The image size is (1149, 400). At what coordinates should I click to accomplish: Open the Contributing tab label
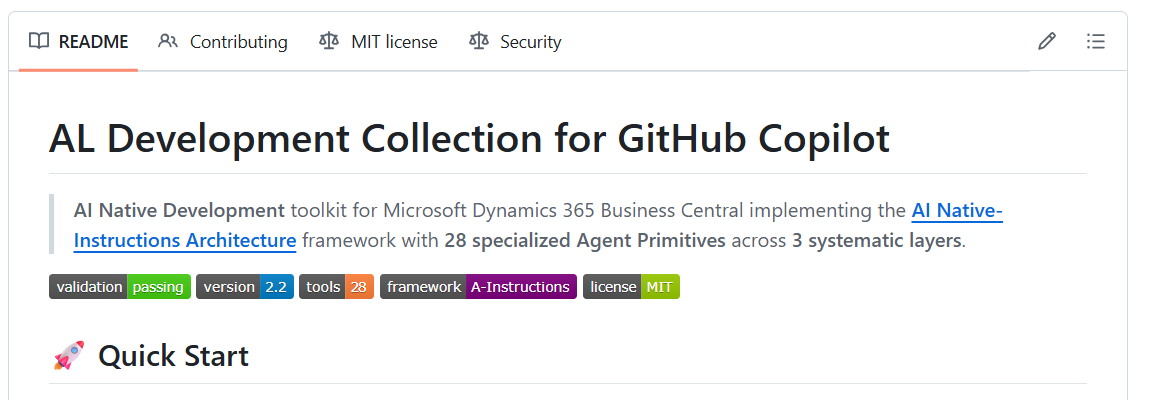pyautogui.click(x=238, y=42)
